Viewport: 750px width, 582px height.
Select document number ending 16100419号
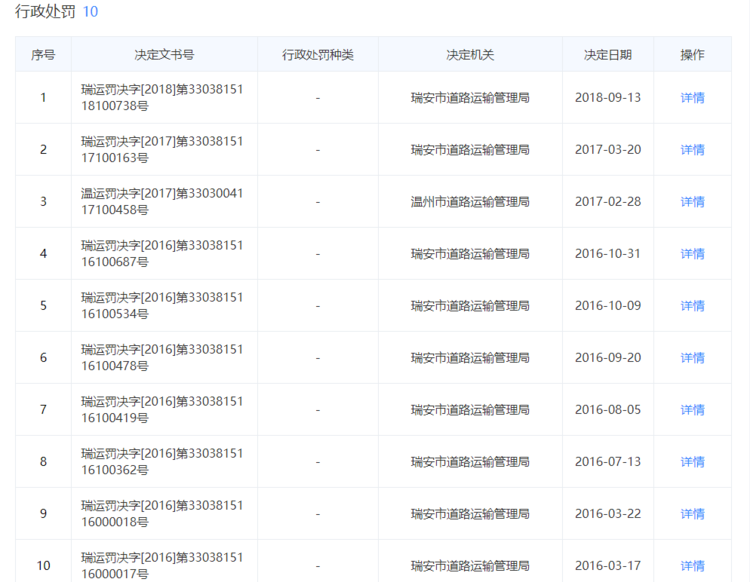point(162,410)
